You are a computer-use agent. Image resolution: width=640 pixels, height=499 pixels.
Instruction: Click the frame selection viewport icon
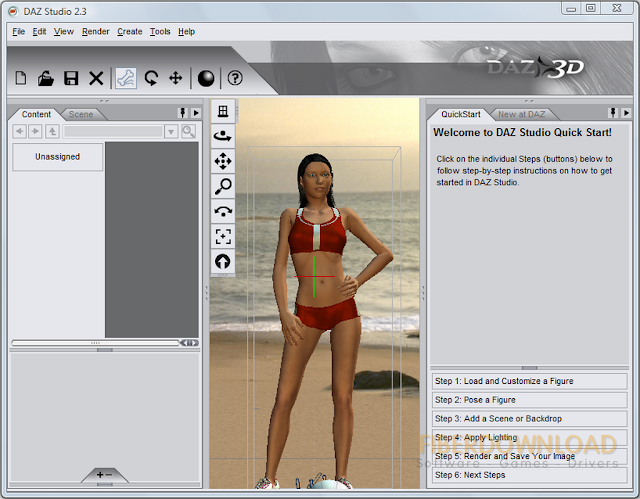pyautogui.click(x=223, y=236)
